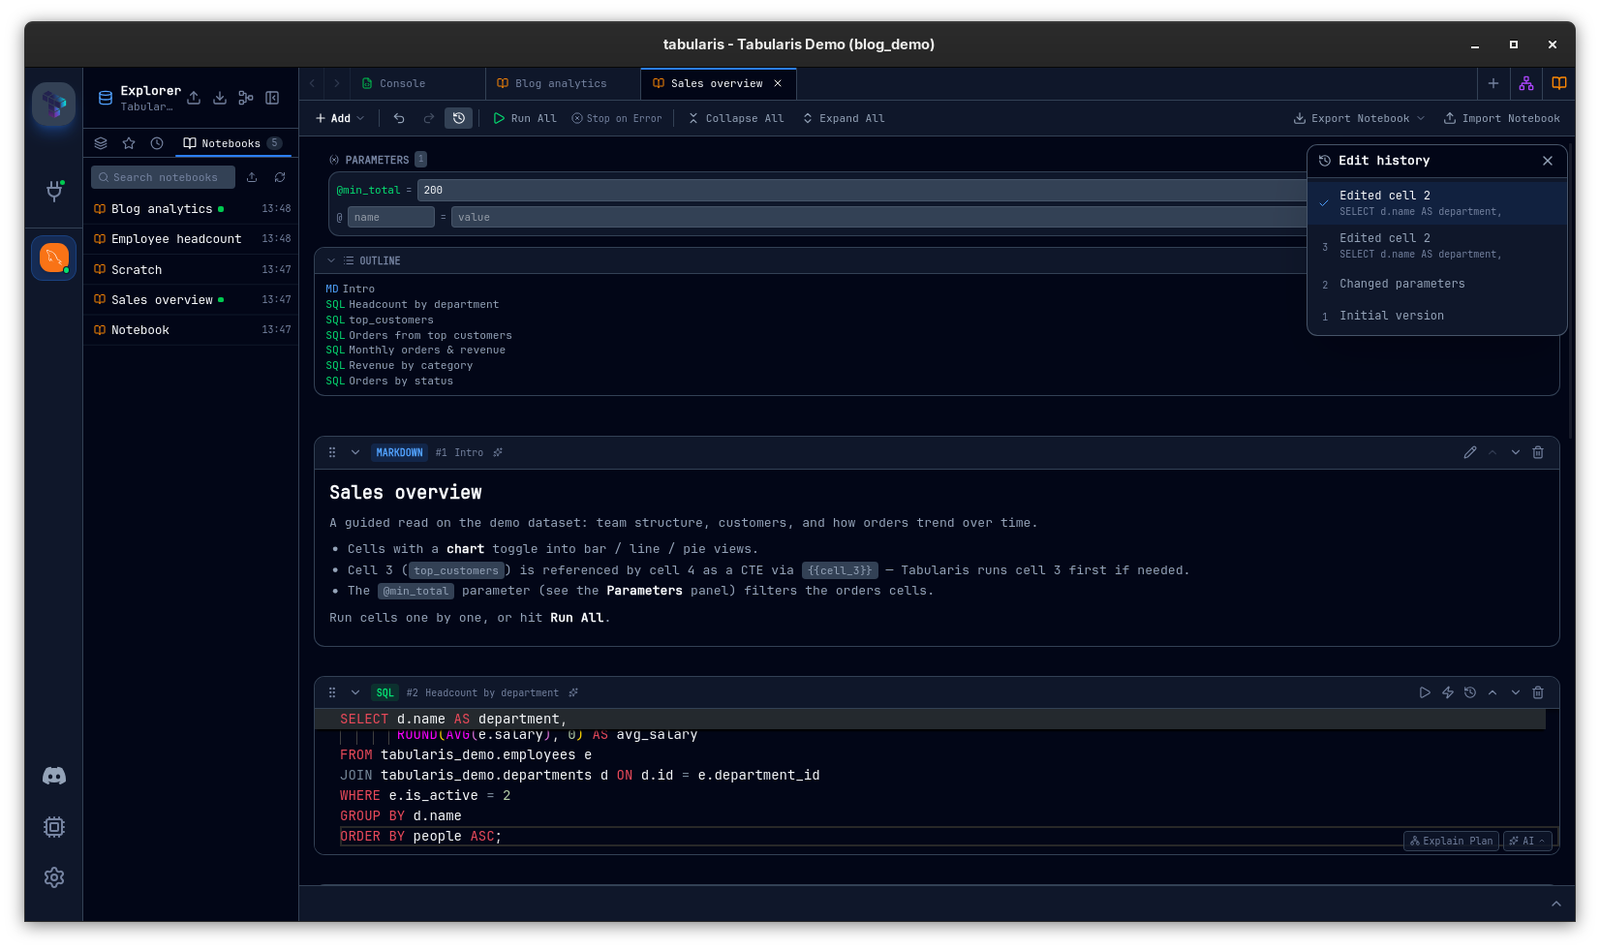
Task: Move the Intro markdown cell down
Action: (x=1516, y=453)
